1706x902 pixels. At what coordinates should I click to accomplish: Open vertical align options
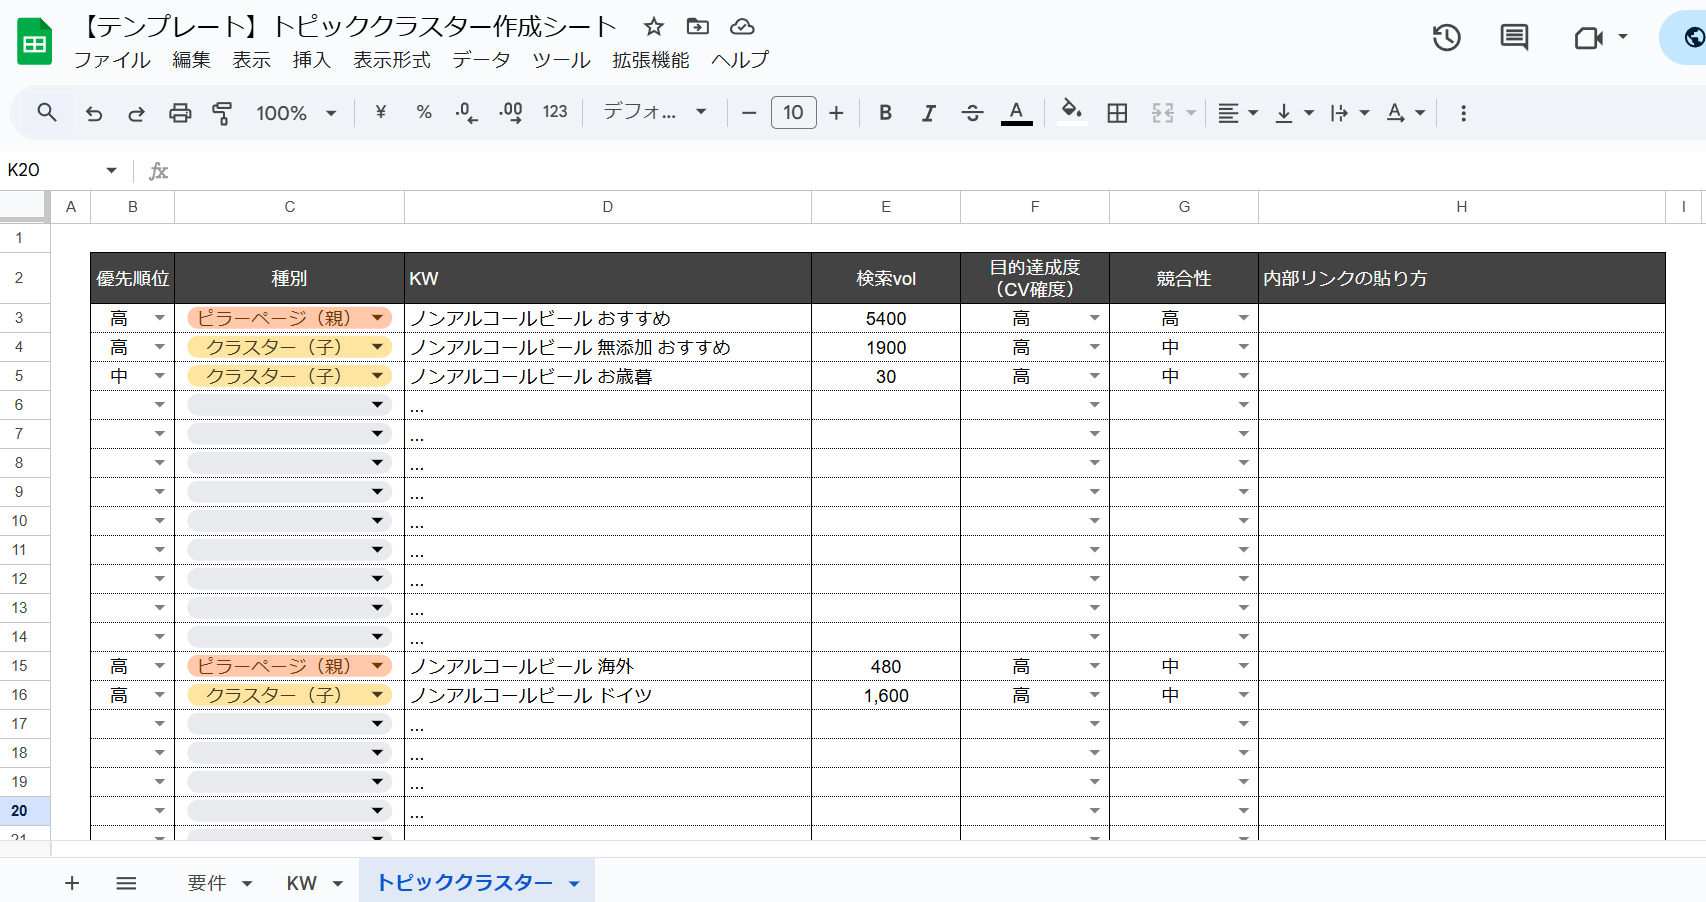point(1294,113)
